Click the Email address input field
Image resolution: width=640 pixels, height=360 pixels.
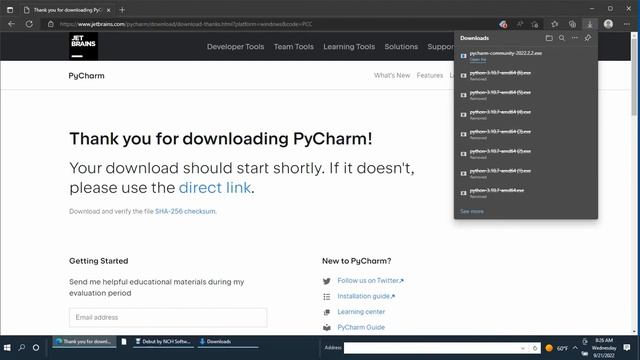coord(168,318)
